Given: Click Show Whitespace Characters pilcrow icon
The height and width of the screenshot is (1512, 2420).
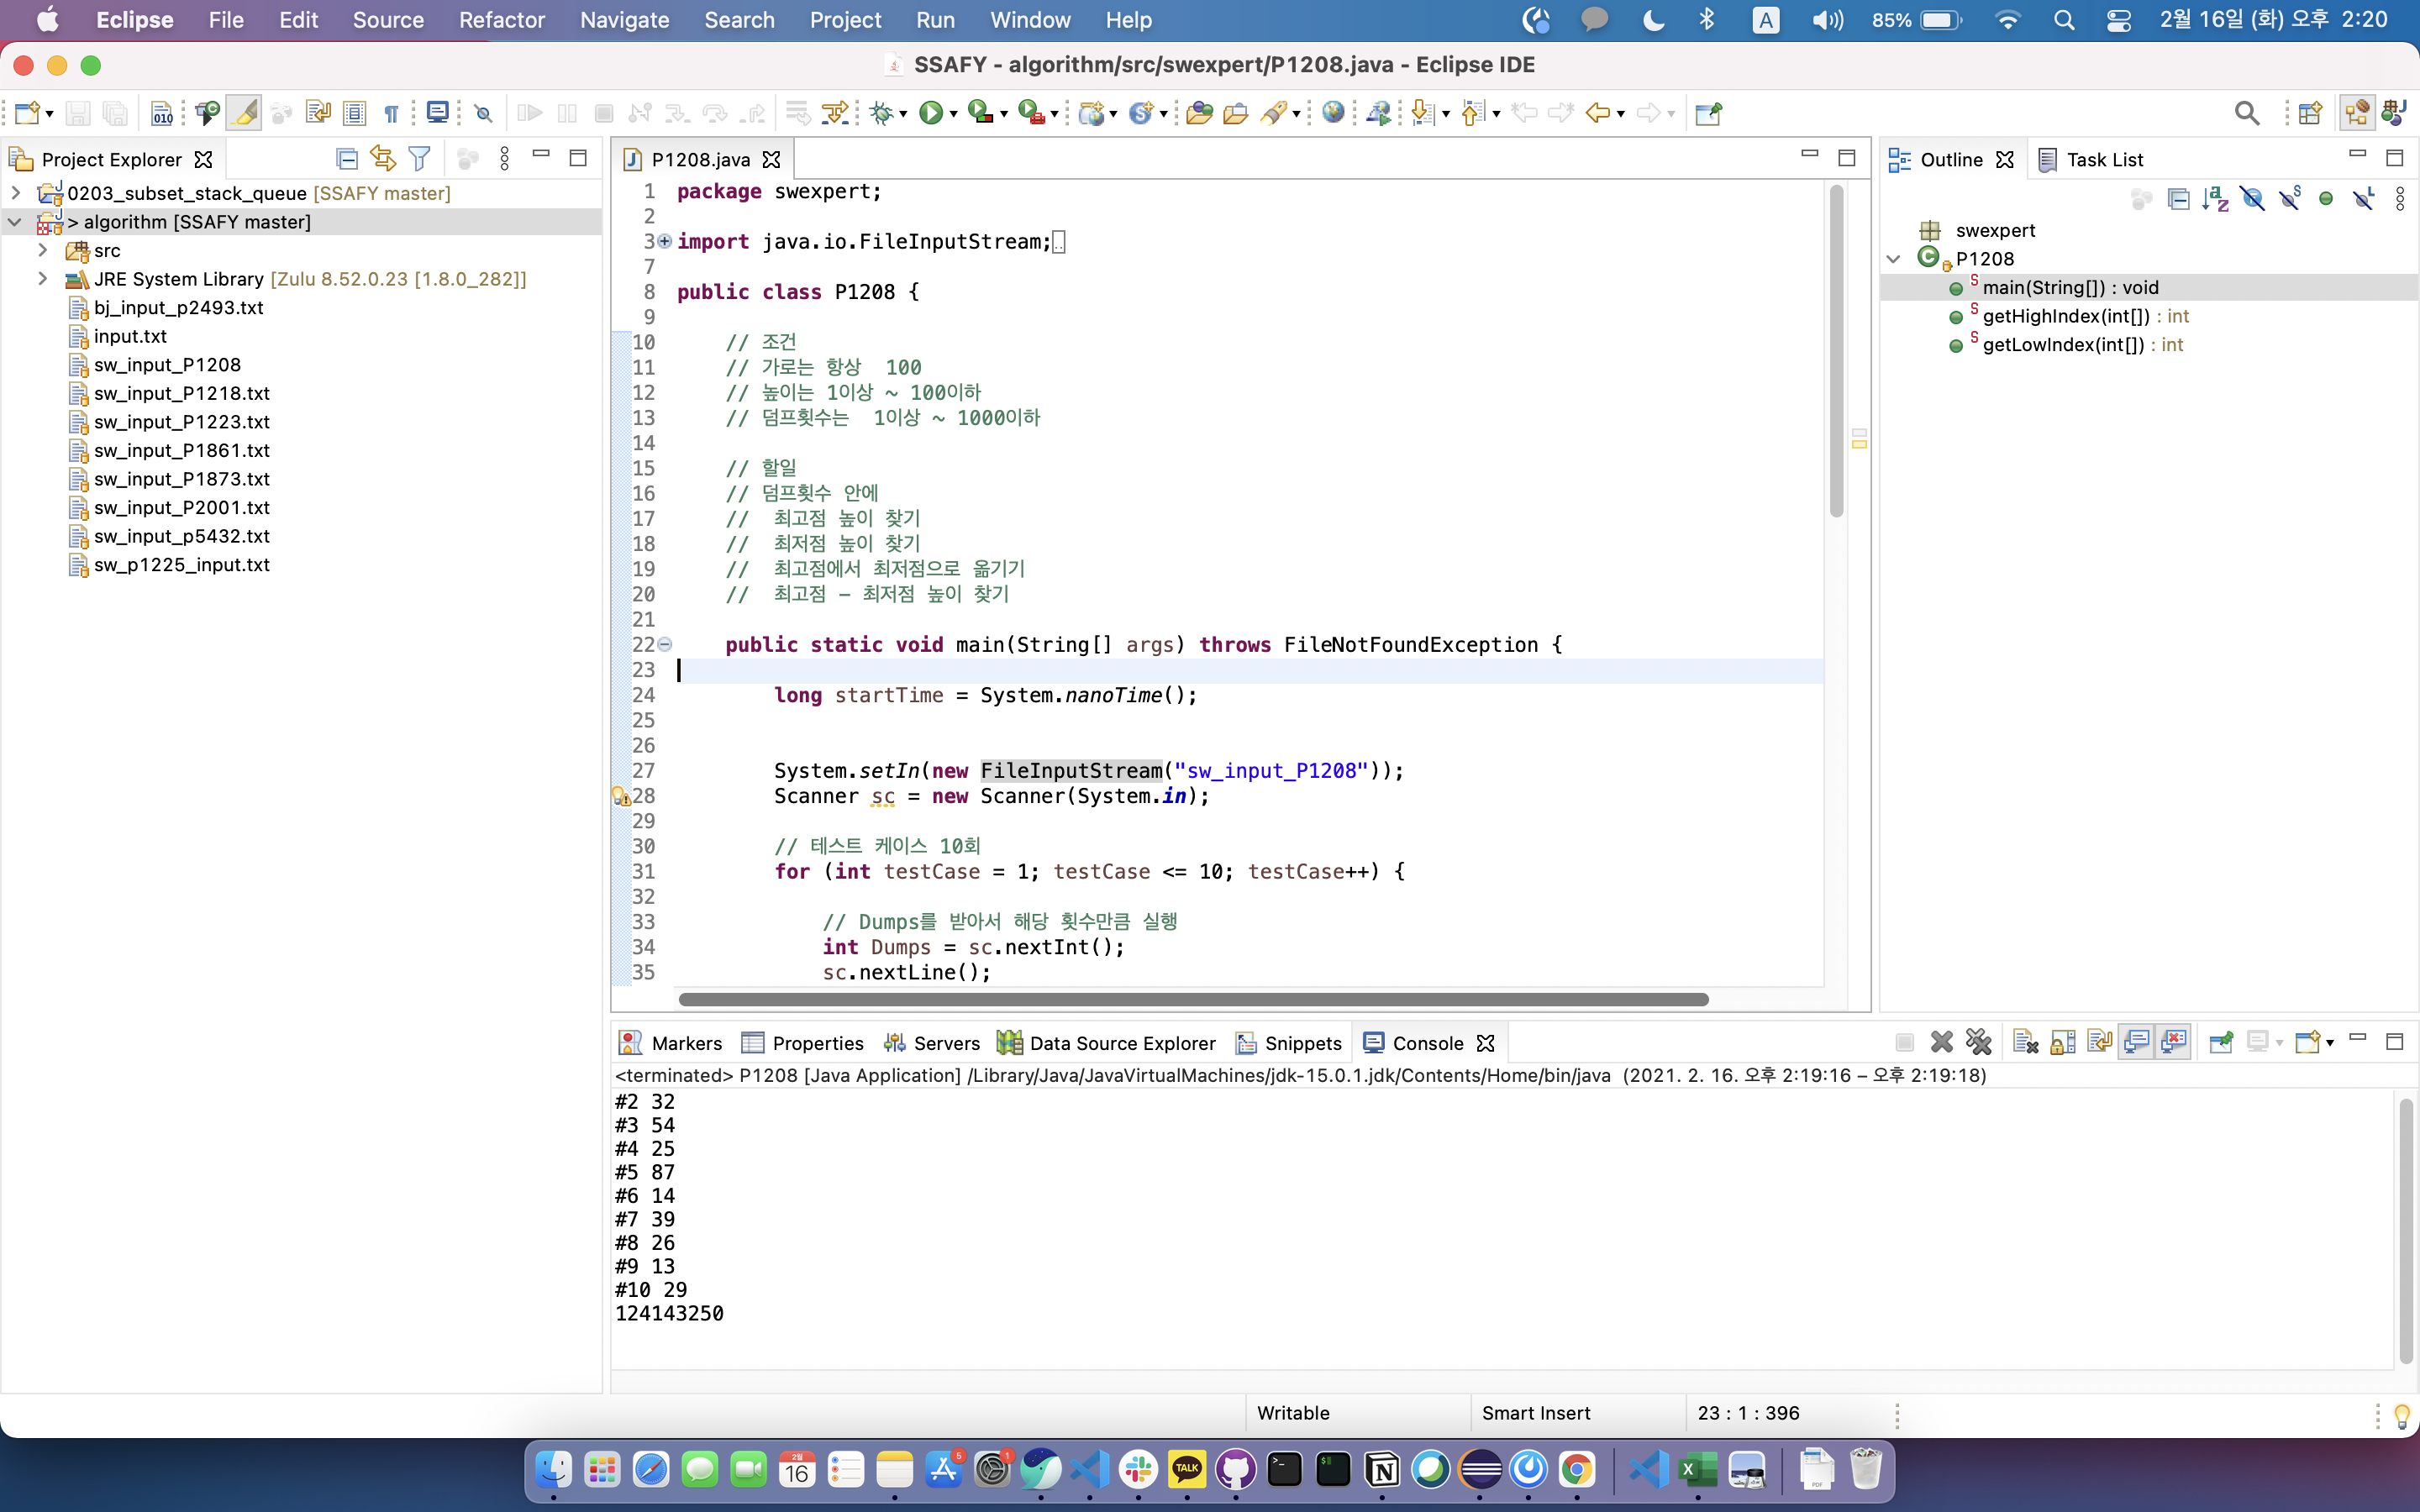Looking at the screenshot, I should pyautogui.click(x=391, y=113).
